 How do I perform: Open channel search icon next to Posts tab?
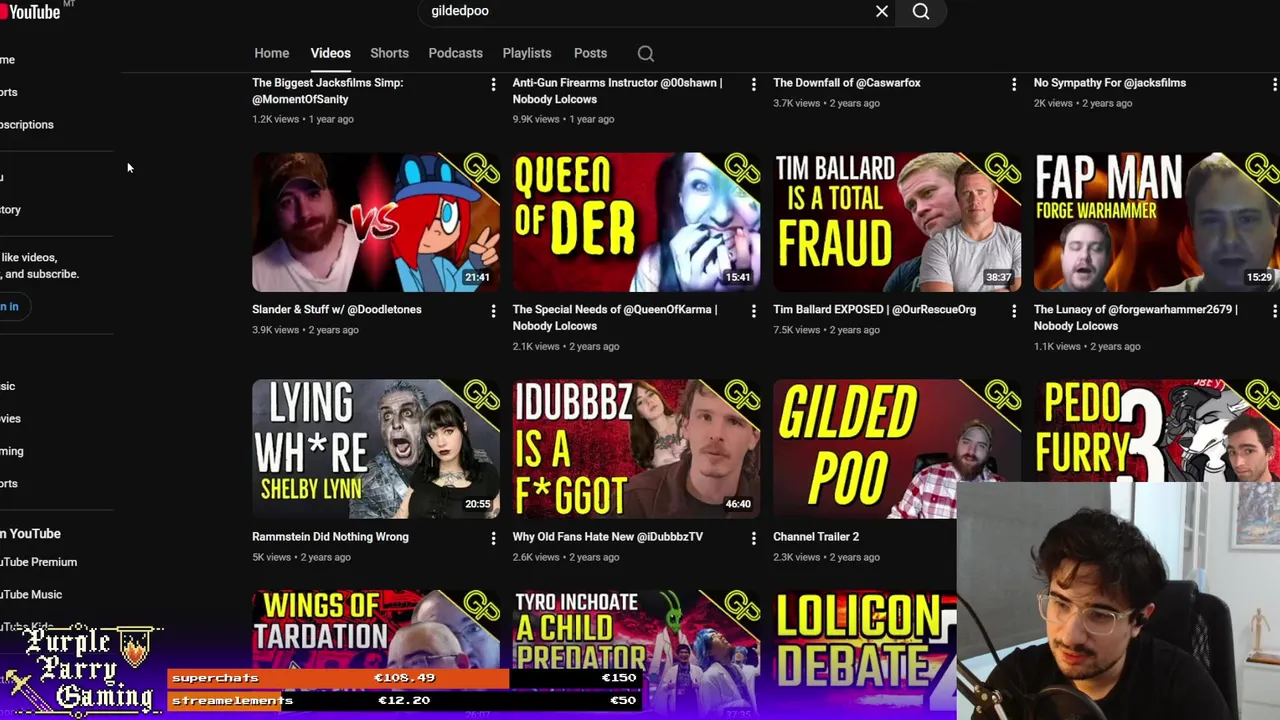coord(646,53)
